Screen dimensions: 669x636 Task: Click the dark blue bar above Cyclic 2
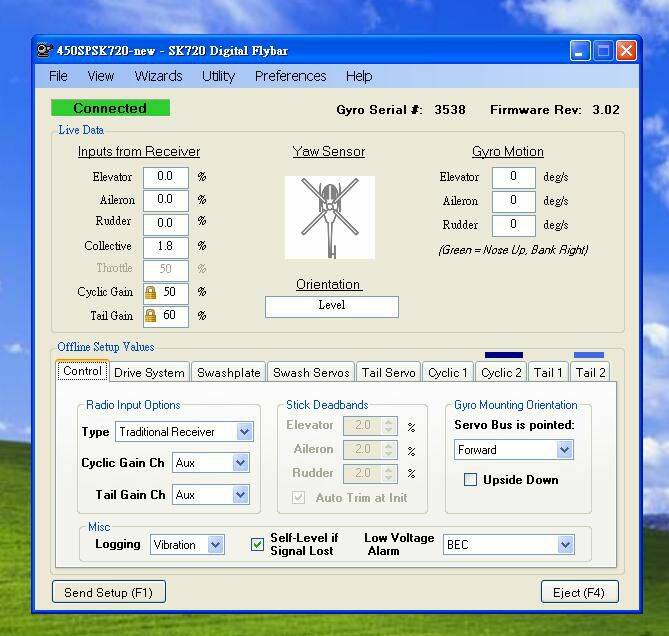504,355
